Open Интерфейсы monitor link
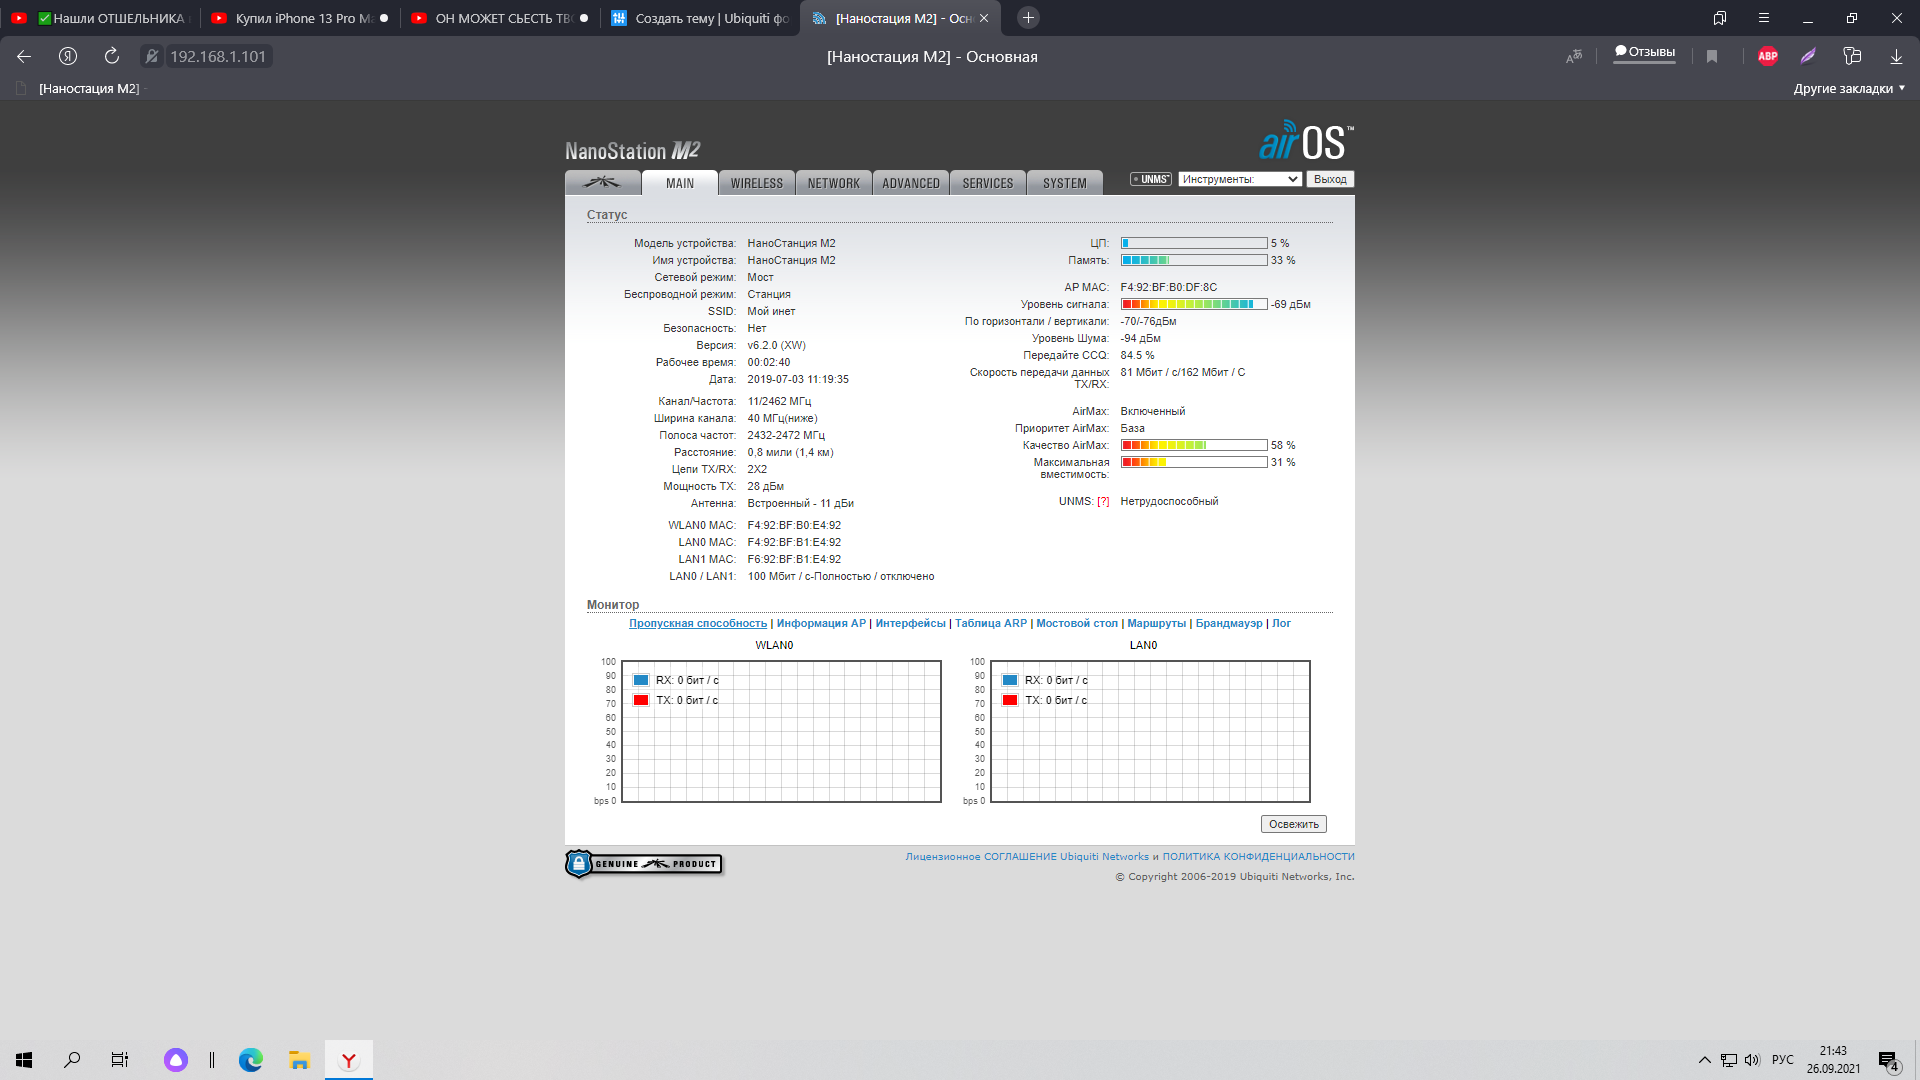This screenshot has width=1920, height=1080. (910, 623)
